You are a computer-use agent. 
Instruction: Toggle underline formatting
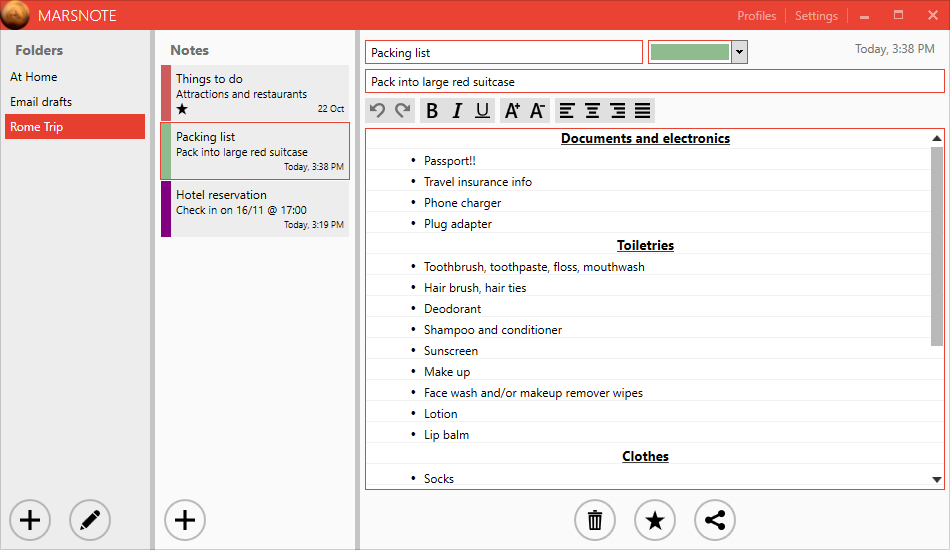point(483,111)
